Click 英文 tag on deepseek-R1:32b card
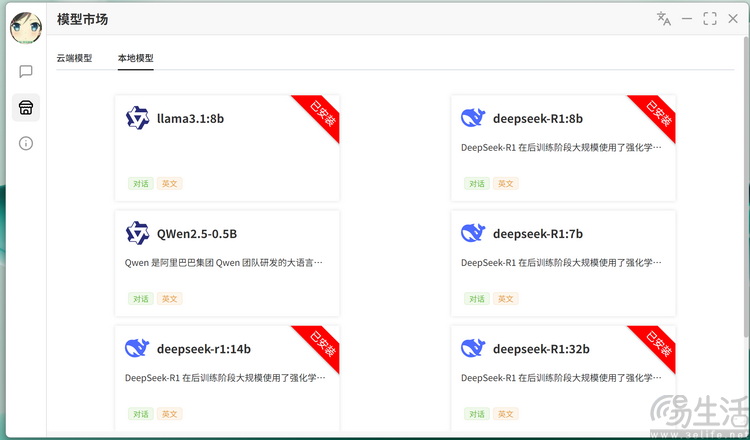The width and height of the screenshot is (750, 440). (506, 414)
